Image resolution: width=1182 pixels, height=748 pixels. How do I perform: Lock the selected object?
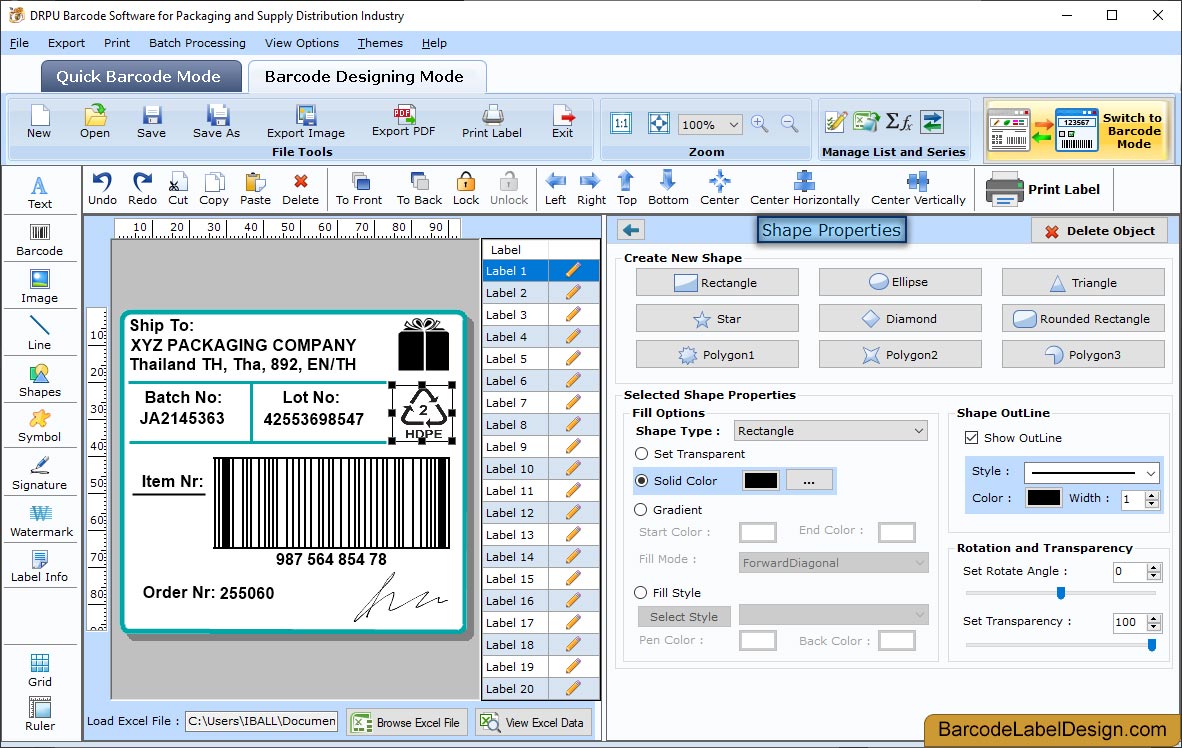[x=466, y=189]
